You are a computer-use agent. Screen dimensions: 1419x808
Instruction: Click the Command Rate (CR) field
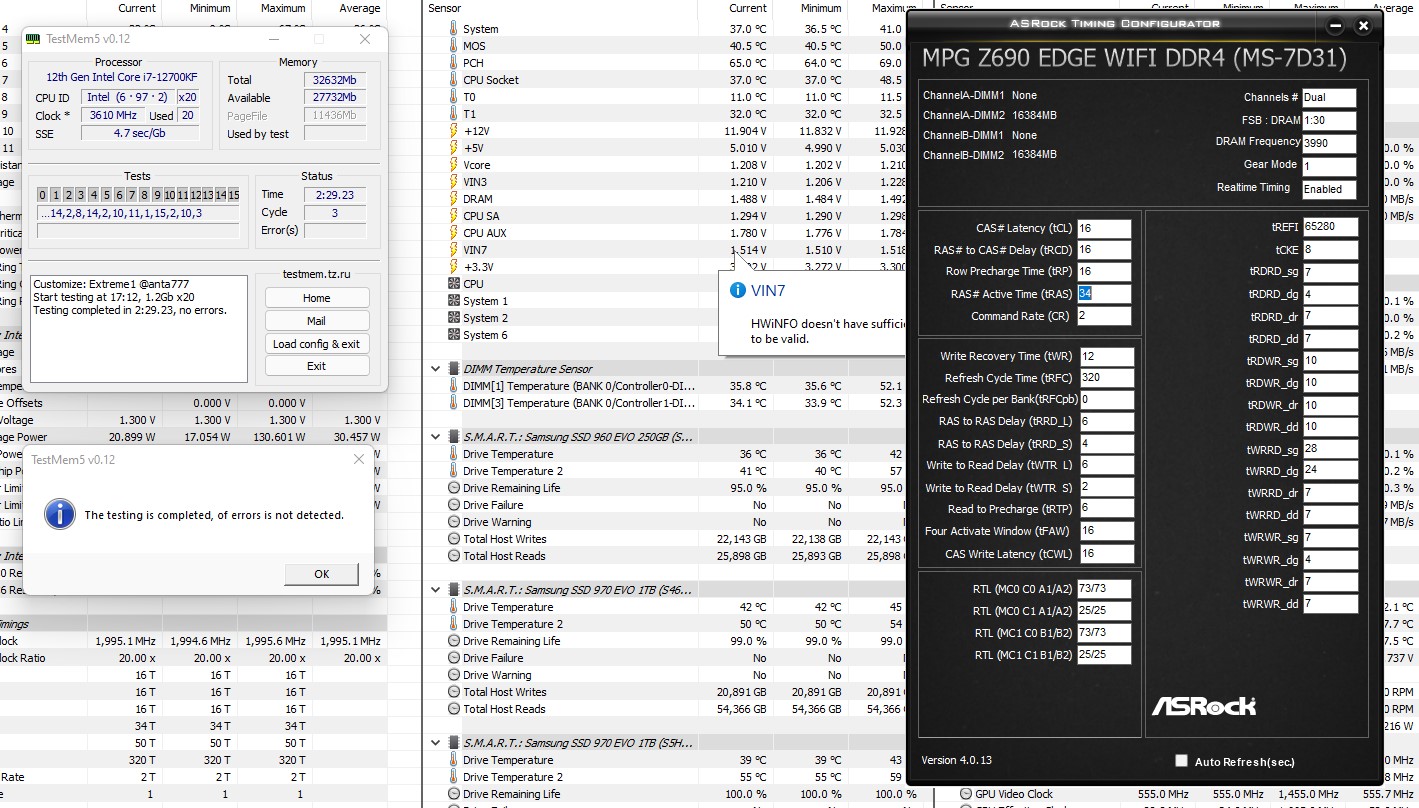pos(1104,316)
